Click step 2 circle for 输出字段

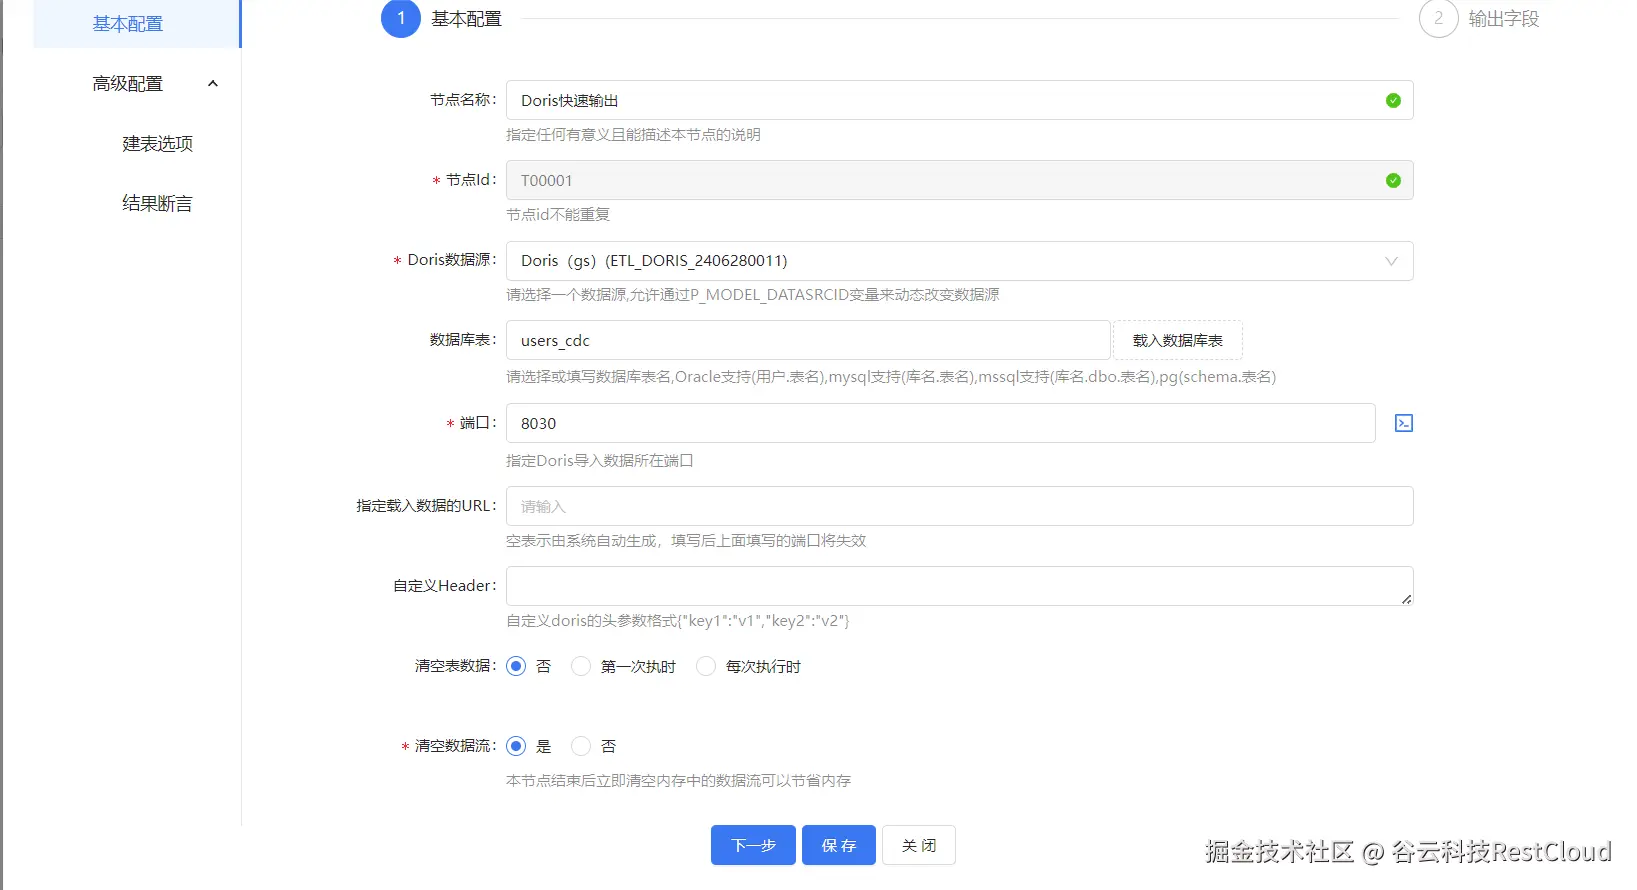pos(1439,18)
